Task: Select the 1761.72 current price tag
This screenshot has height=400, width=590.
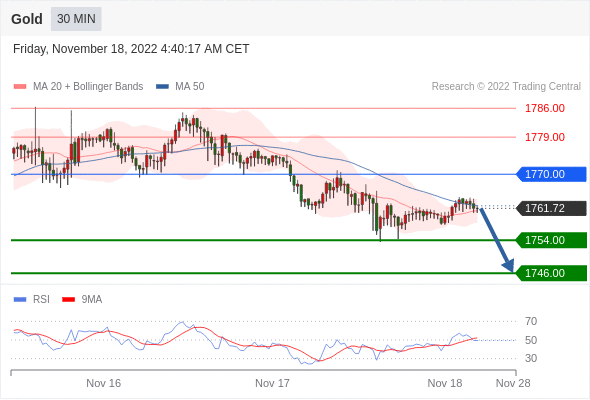Action: click(x=551, y=208)
